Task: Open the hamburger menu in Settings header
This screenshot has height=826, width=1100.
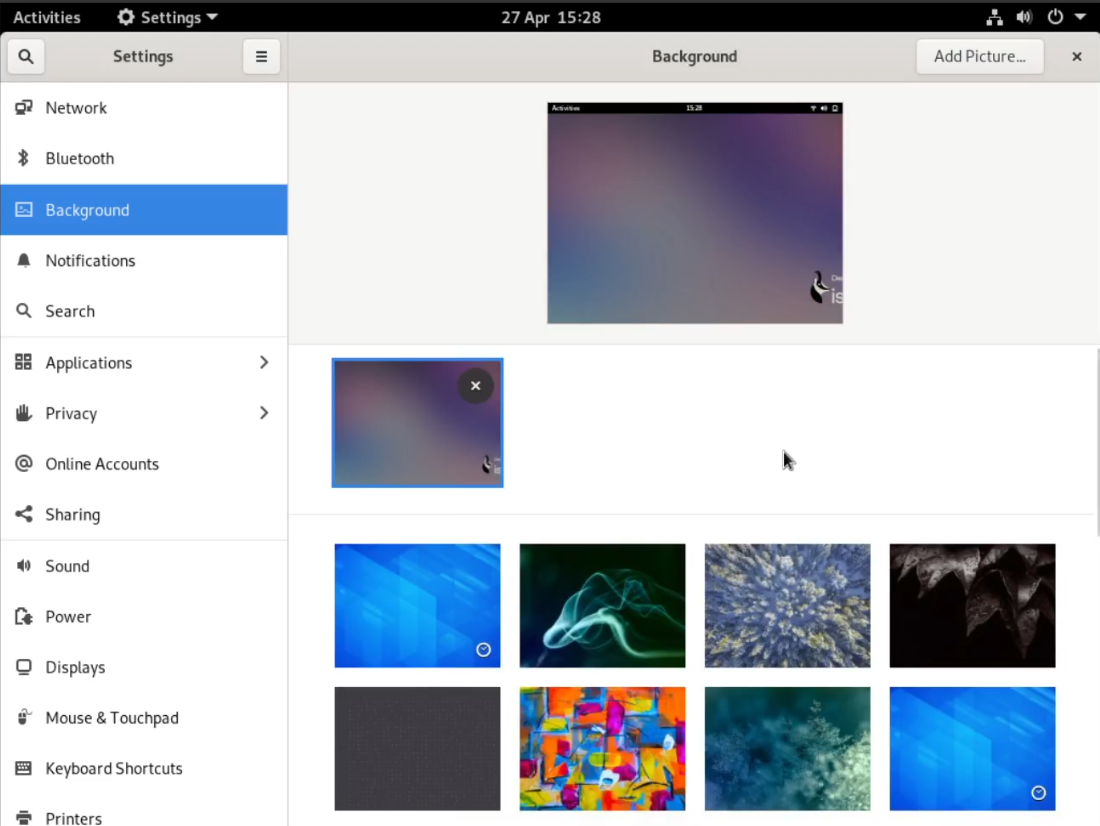Action: 261,57
